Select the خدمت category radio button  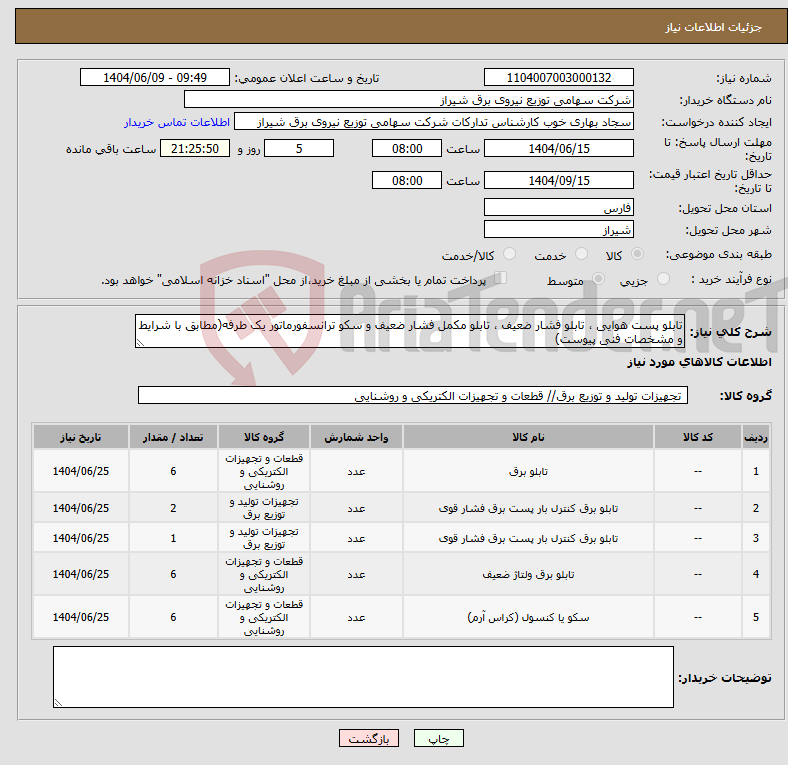(581, 254)
